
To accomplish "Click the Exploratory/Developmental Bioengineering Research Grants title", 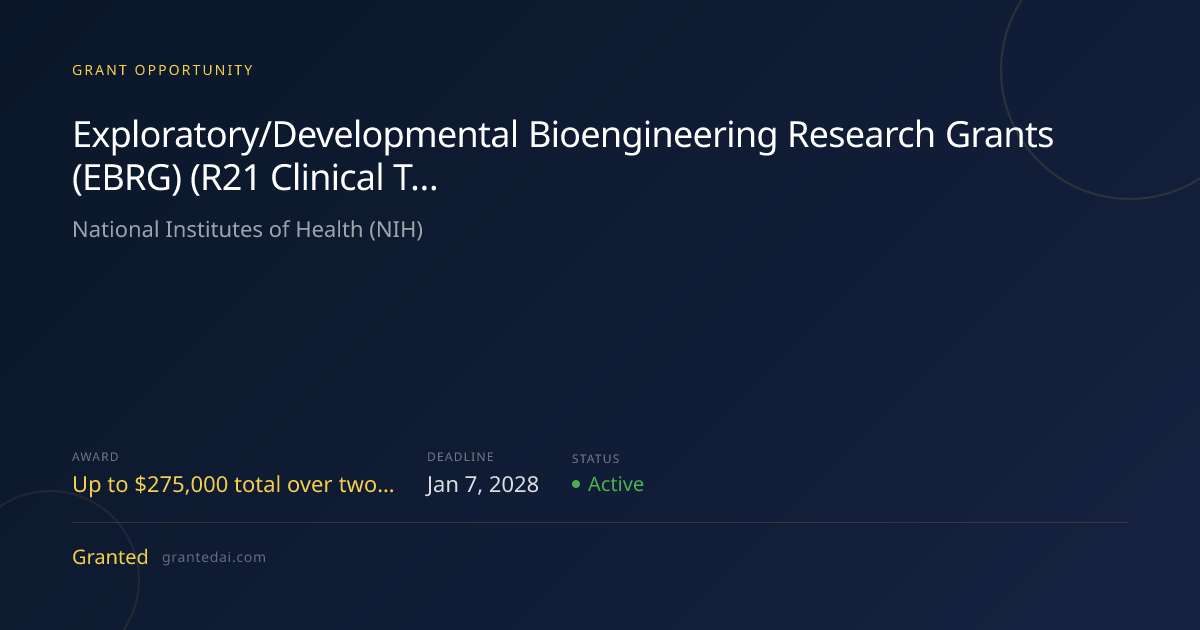I will tap(563, 157).
